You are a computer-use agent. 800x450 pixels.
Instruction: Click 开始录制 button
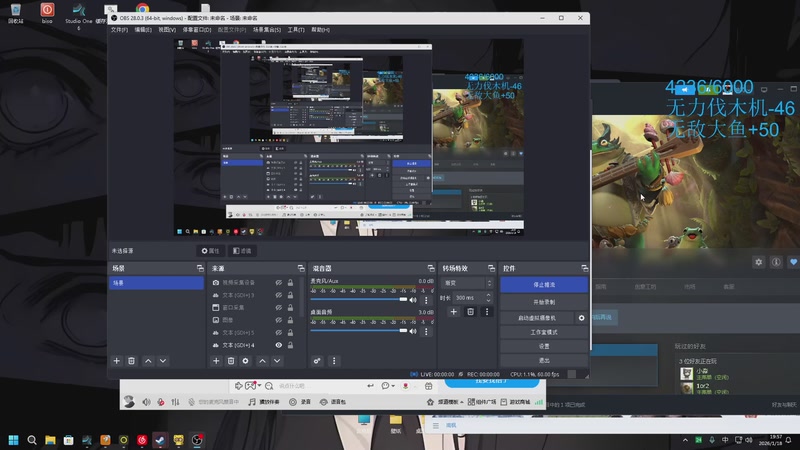[544, 302]
